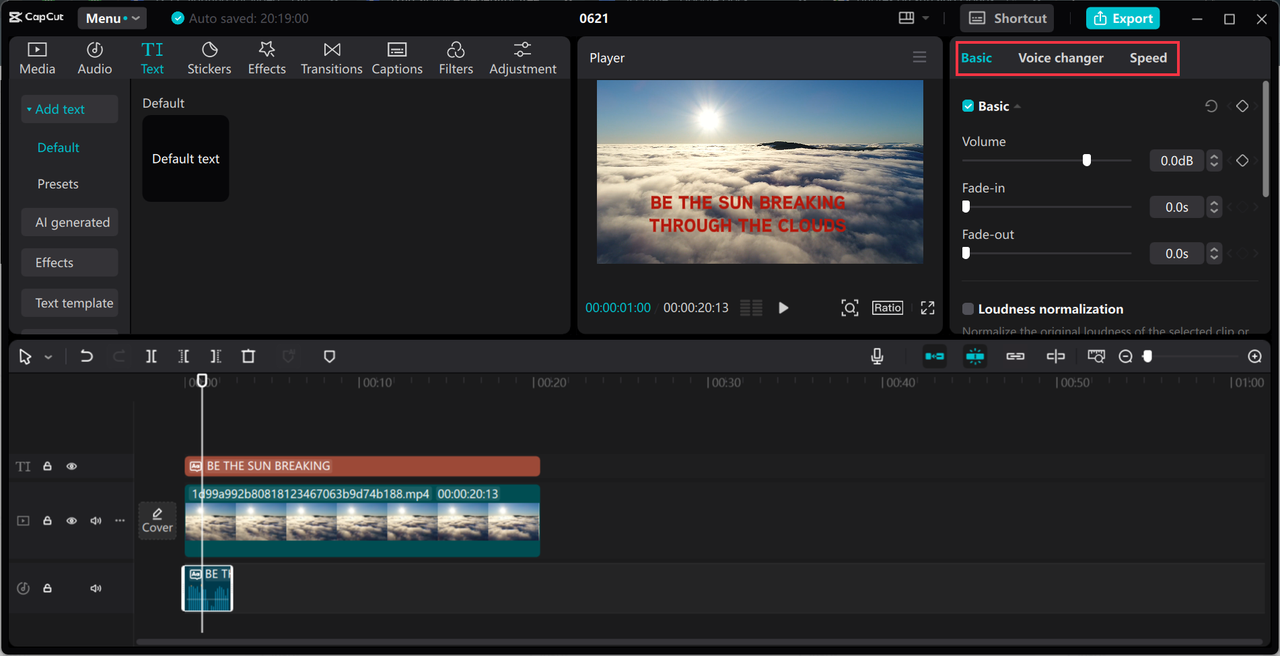Open the Transitions panel
This screenshot has height=656, width=1280.
tap(332, 58)
